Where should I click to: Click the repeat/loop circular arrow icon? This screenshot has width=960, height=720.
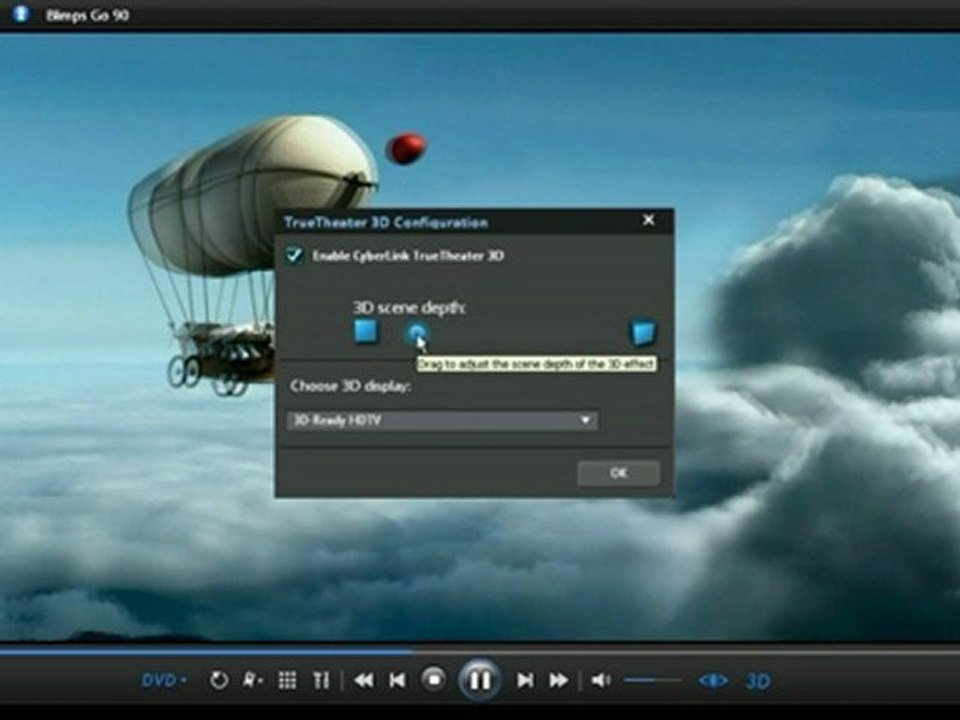click(219, 680)
